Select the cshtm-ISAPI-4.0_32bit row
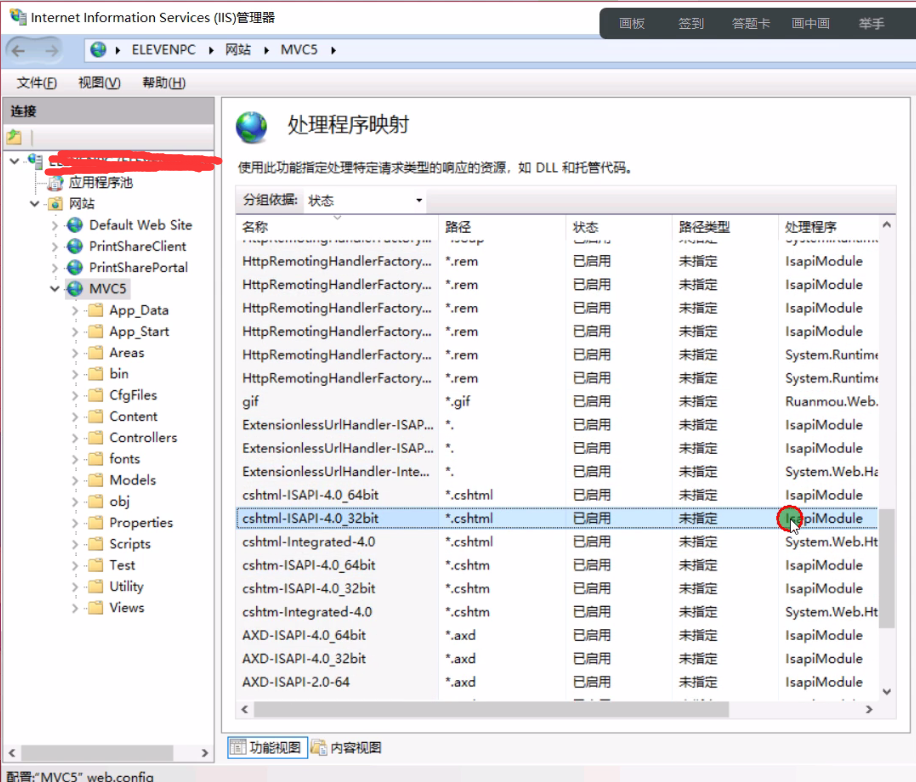The width and height of the screenshot is (916, 782). tap(557, 589)
